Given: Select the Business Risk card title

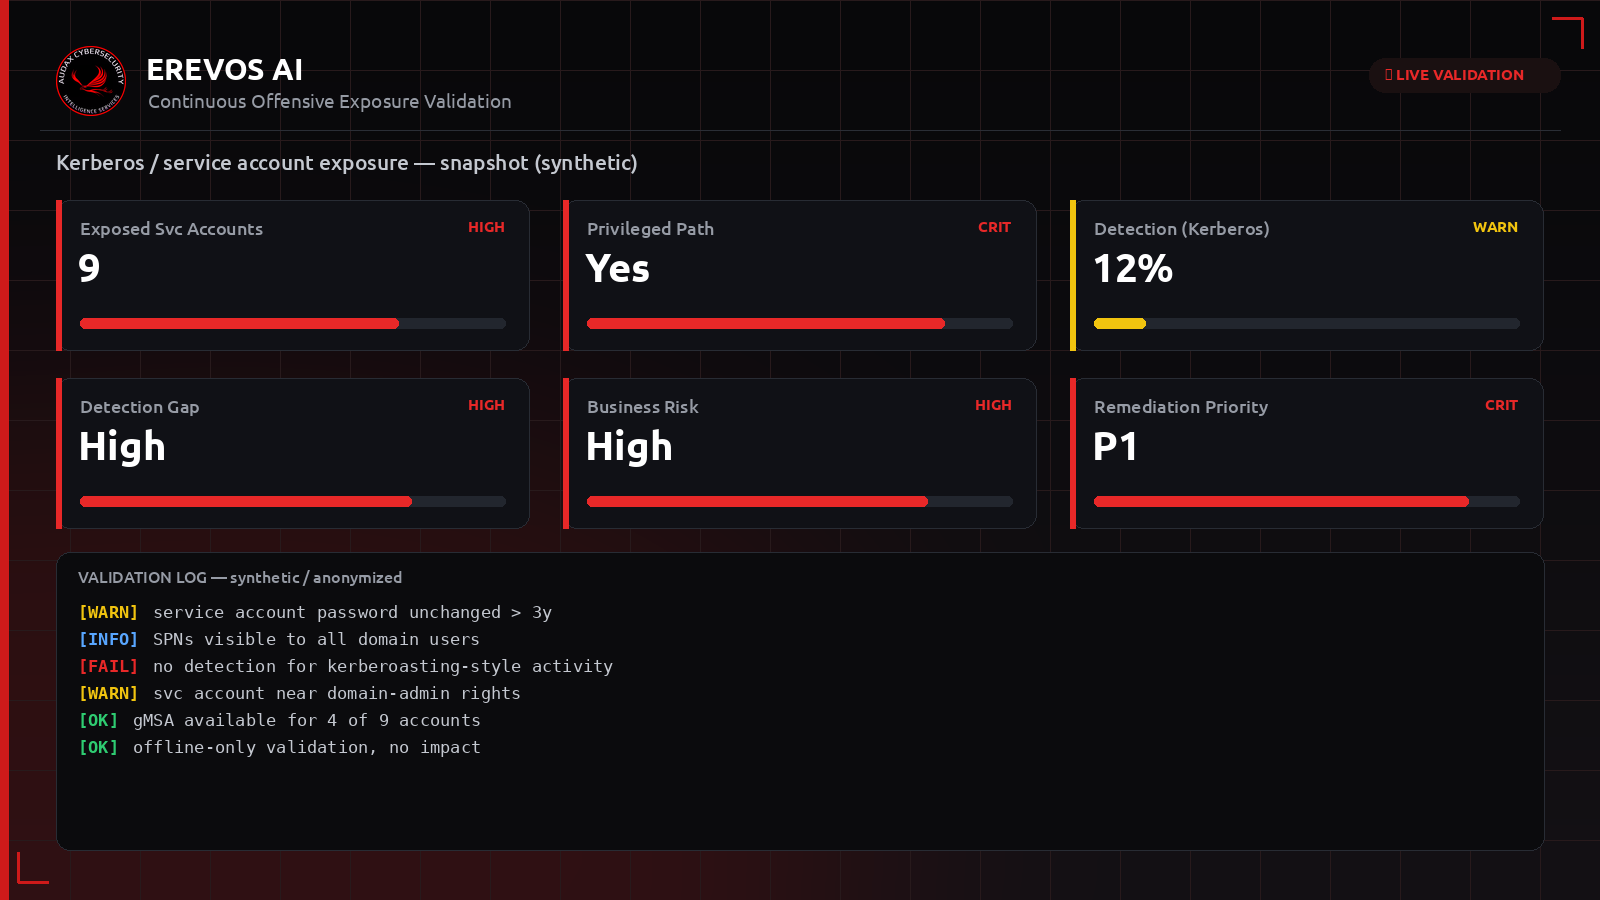Looking at the screenshot, I should 643,407.
